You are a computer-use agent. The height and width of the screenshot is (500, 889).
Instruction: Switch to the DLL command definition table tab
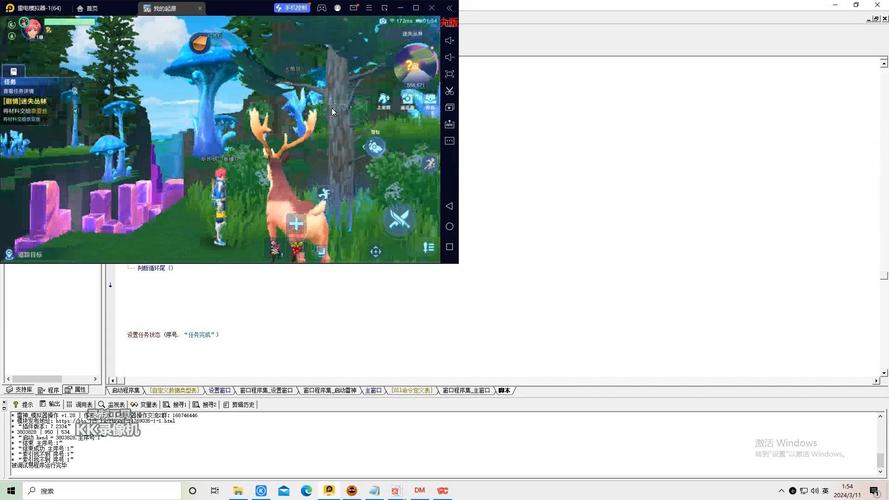pos(412,391)
